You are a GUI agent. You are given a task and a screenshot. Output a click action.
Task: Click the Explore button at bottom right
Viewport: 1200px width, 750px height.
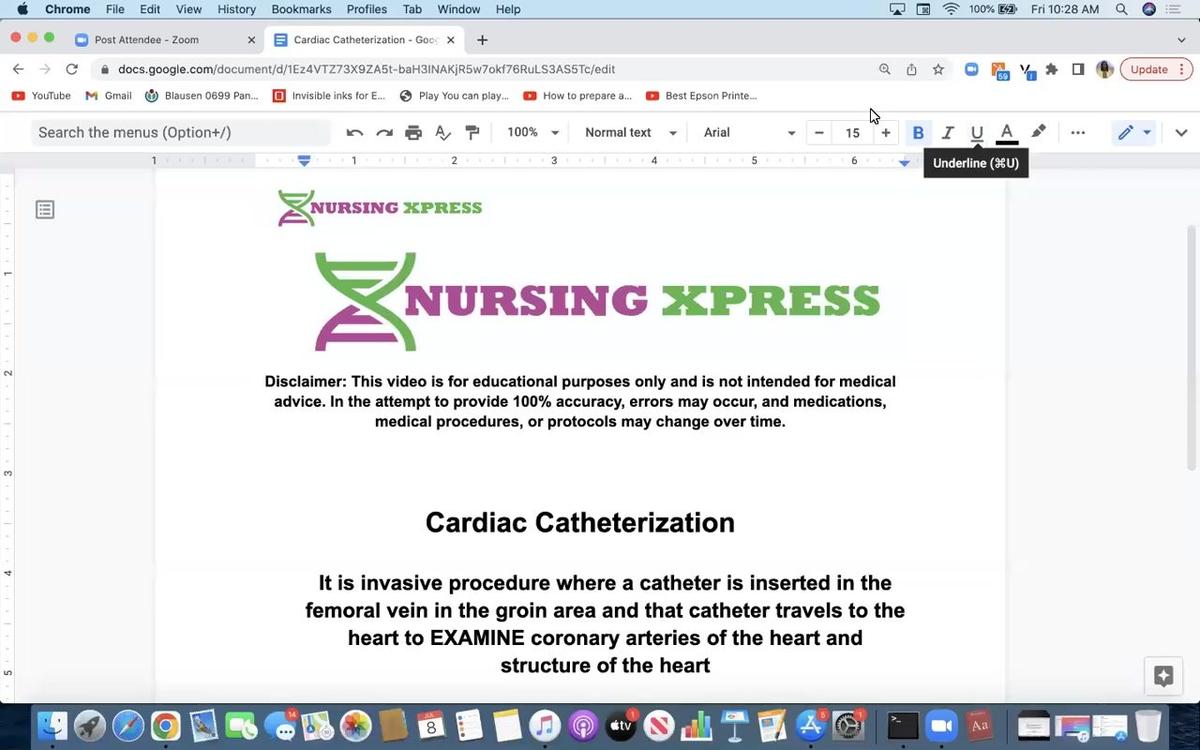click(x=1163, y=676)
